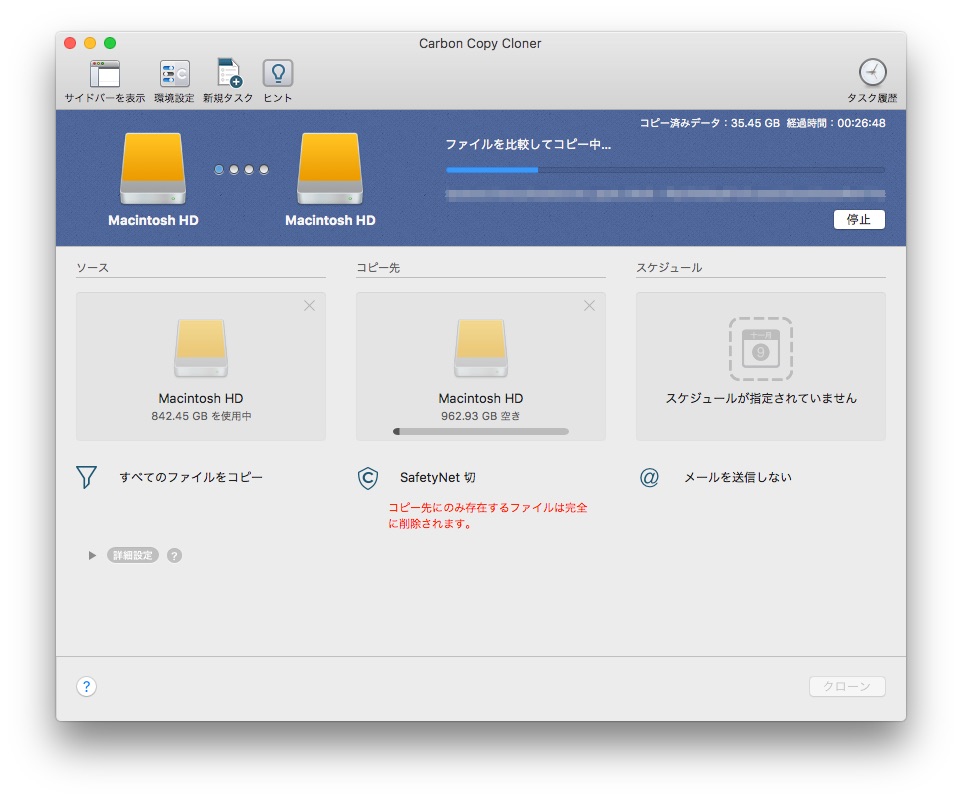Open タスク履歴 clock icon
962x801 pixels.
pyautogui.click(x=872, y=72)
